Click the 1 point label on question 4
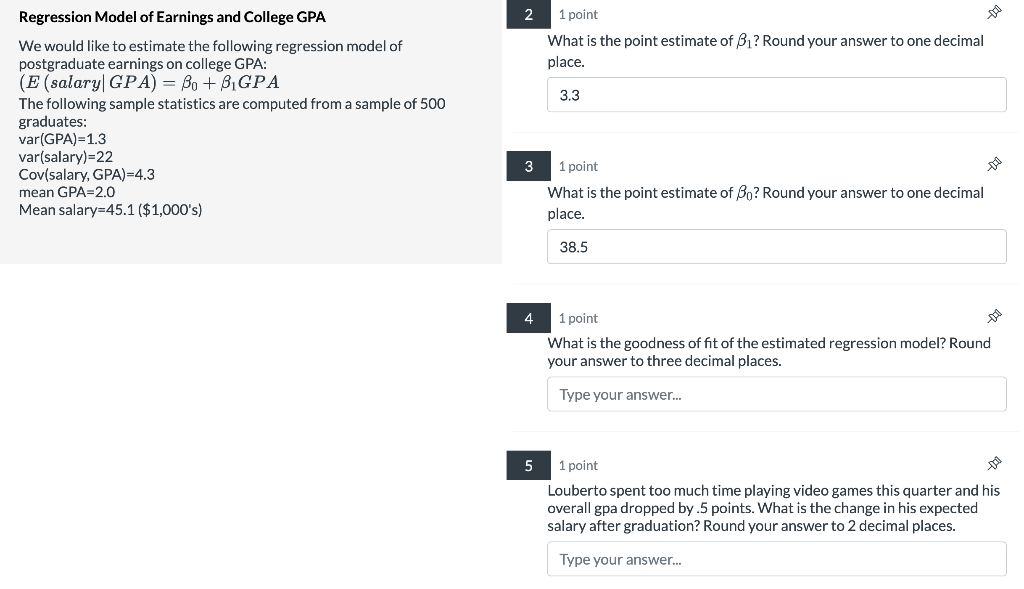The width and height of the screenshot is (1024, 589). coord(578,318)
